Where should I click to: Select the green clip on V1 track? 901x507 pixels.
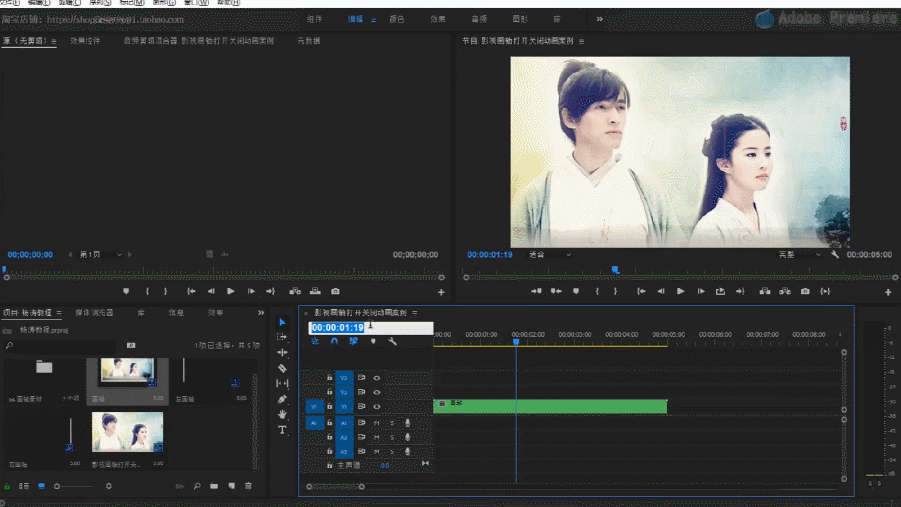point(550,406)
